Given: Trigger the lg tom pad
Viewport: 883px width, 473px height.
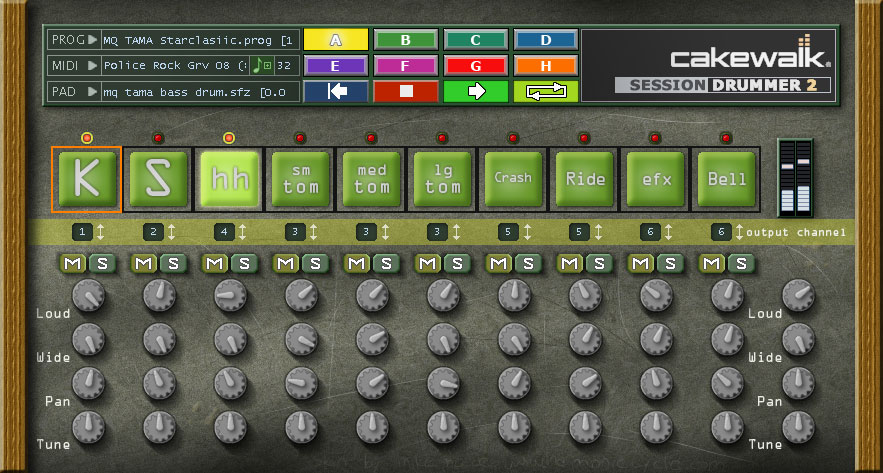Looking at the screenshot, I should click(x=442, y=179).
